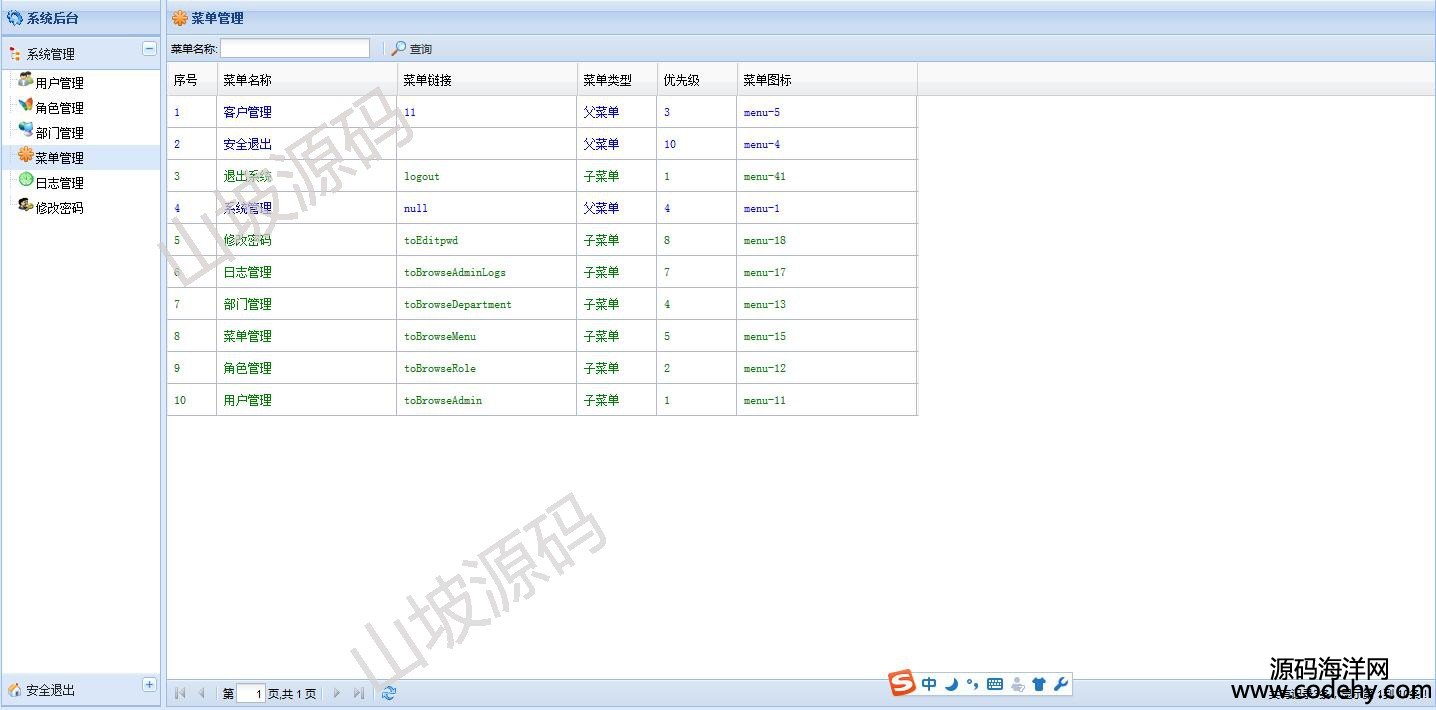Open 角色管理 in the sidebar
Viewport: 1436px width, 710px height.
(59, 108)
